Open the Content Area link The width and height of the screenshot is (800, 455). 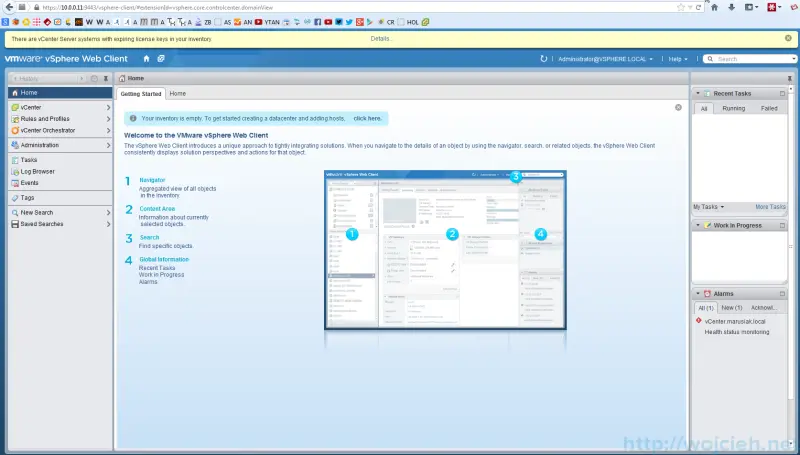[157, 209]
